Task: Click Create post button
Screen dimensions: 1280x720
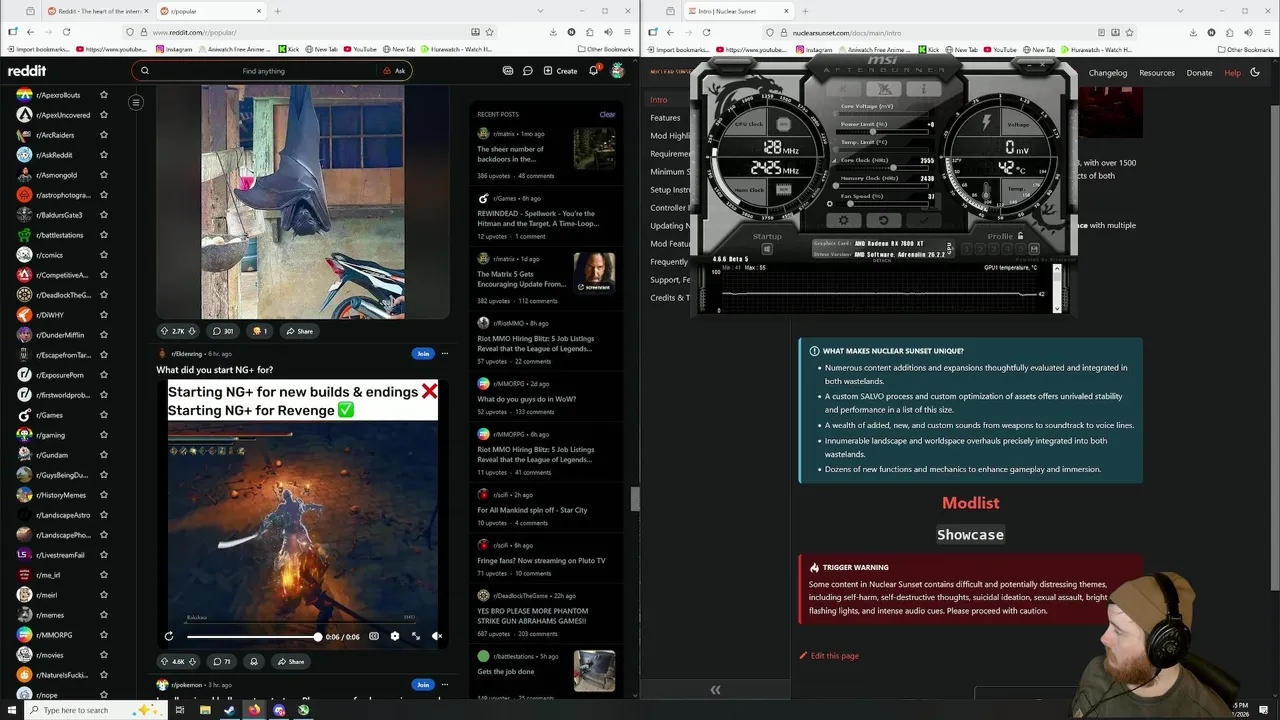Action: point(560,71)
